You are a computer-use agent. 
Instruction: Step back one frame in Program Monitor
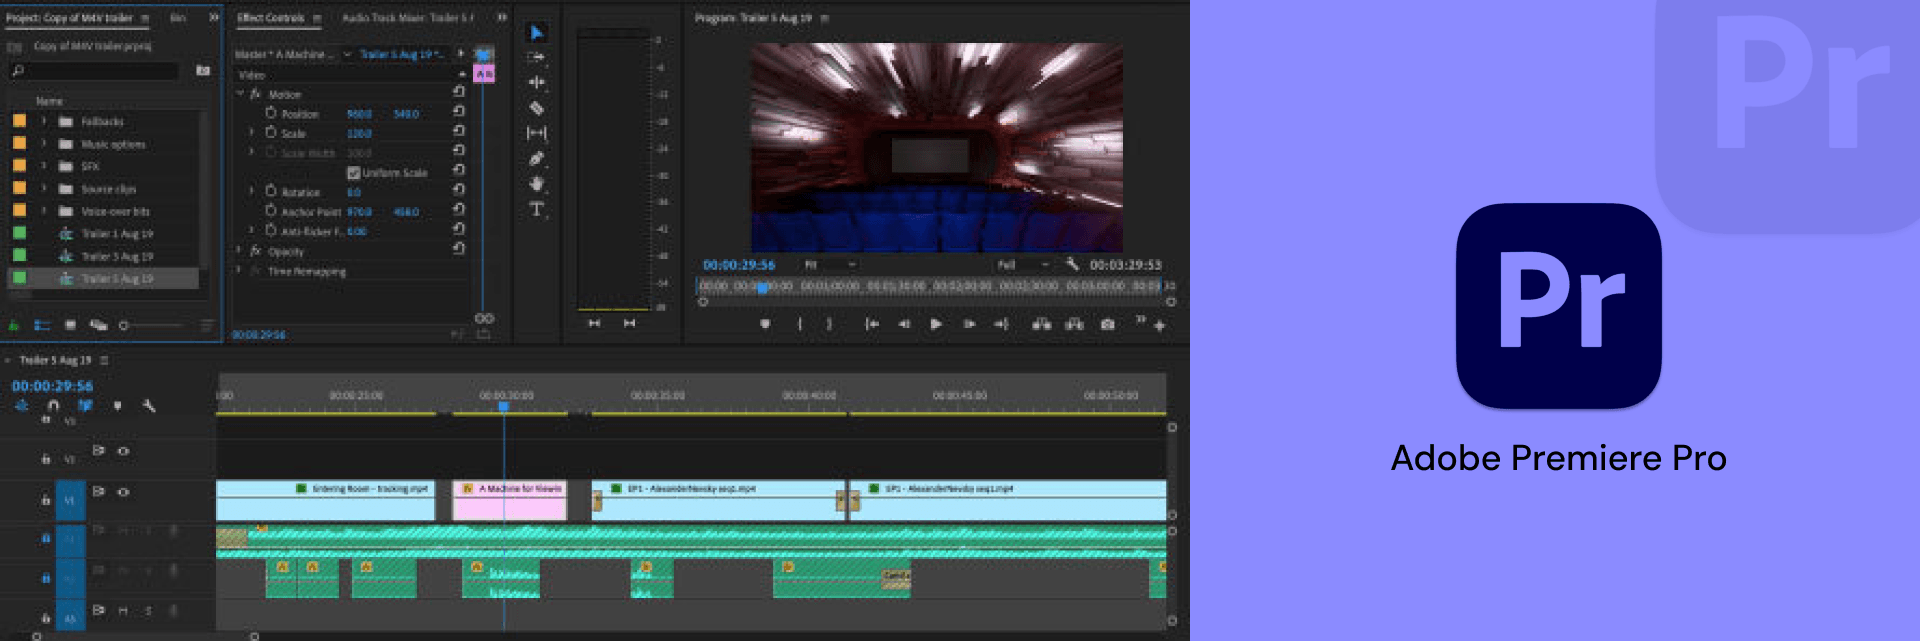(904, 324)
